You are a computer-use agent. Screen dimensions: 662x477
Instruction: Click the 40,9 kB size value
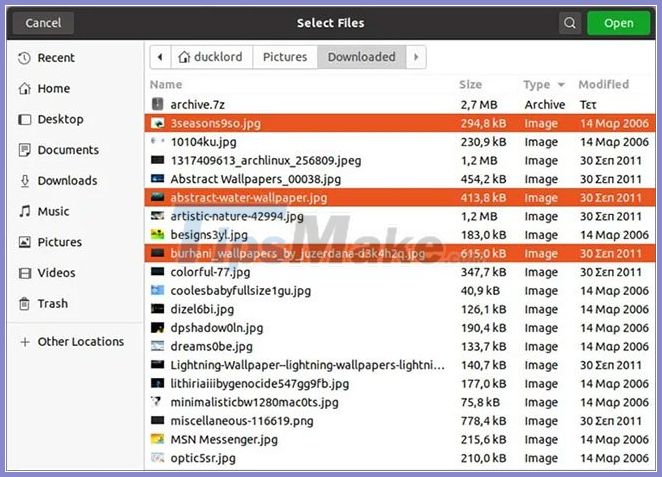[x=480, y=291]
